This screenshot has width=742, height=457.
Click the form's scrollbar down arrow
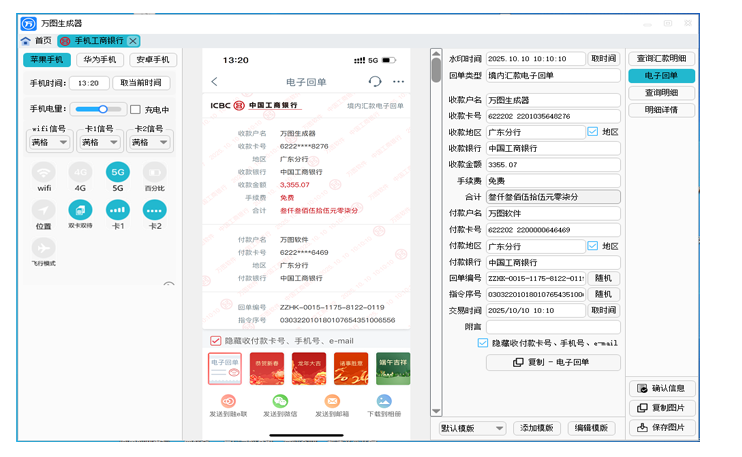[x=436, y=411]
